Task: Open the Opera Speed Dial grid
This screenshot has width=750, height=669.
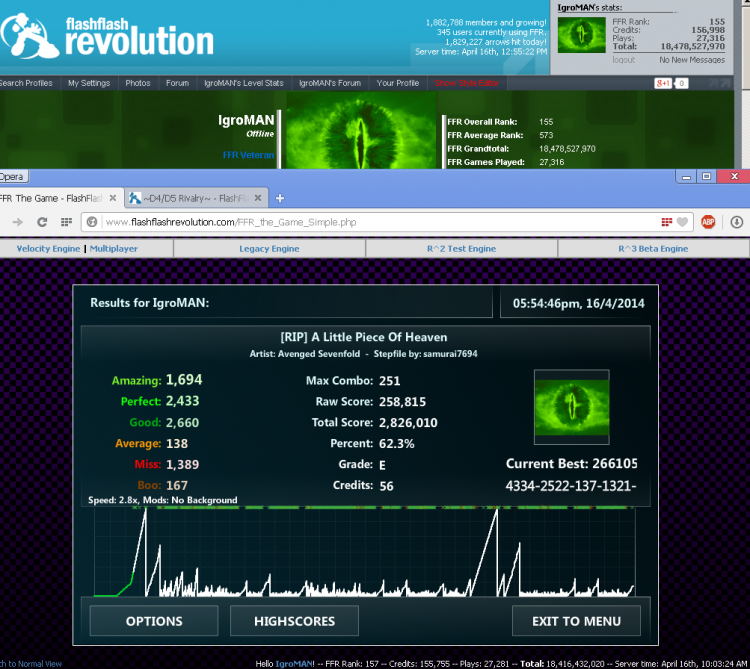Action: [66, 222]
